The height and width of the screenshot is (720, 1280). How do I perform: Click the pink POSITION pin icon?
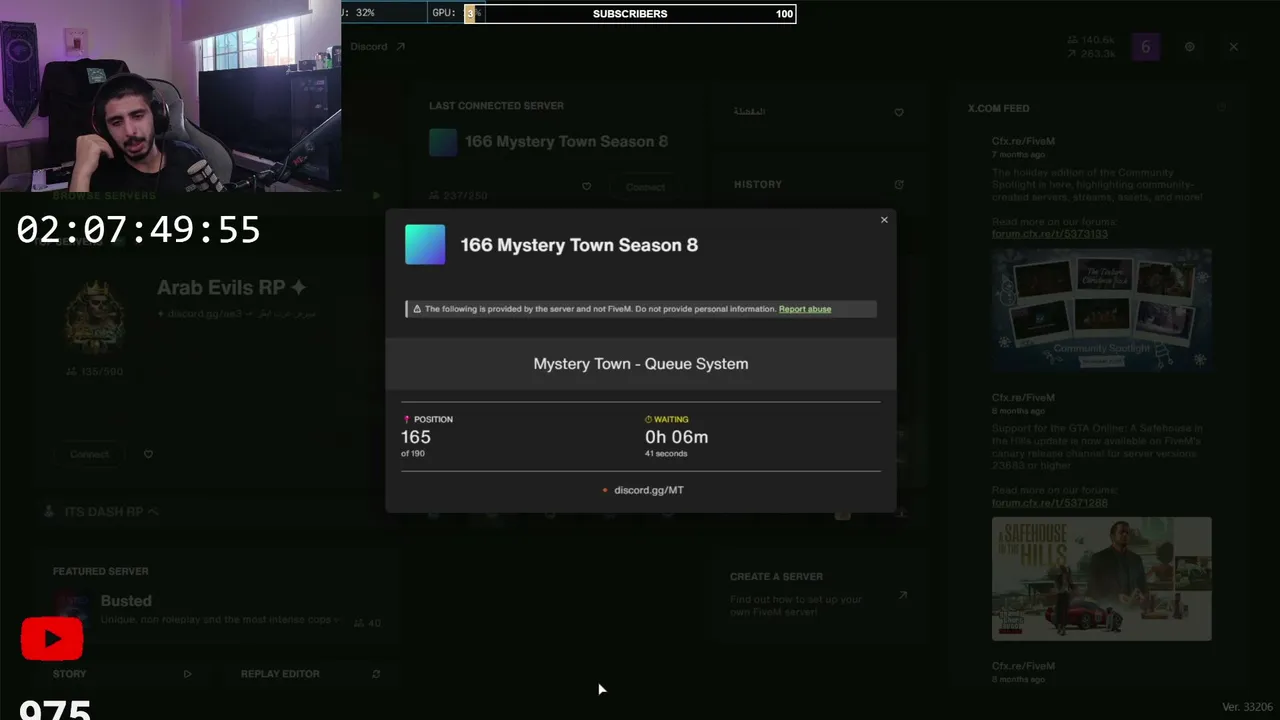tap(406, 420)
